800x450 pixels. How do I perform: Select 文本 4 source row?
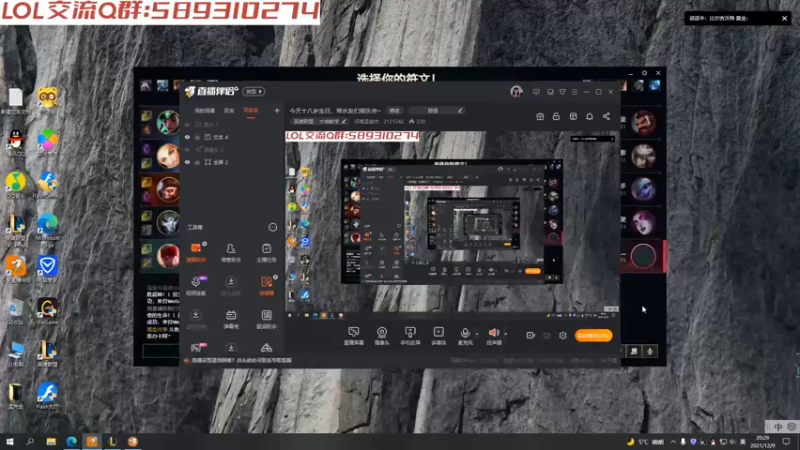(232, 137)
